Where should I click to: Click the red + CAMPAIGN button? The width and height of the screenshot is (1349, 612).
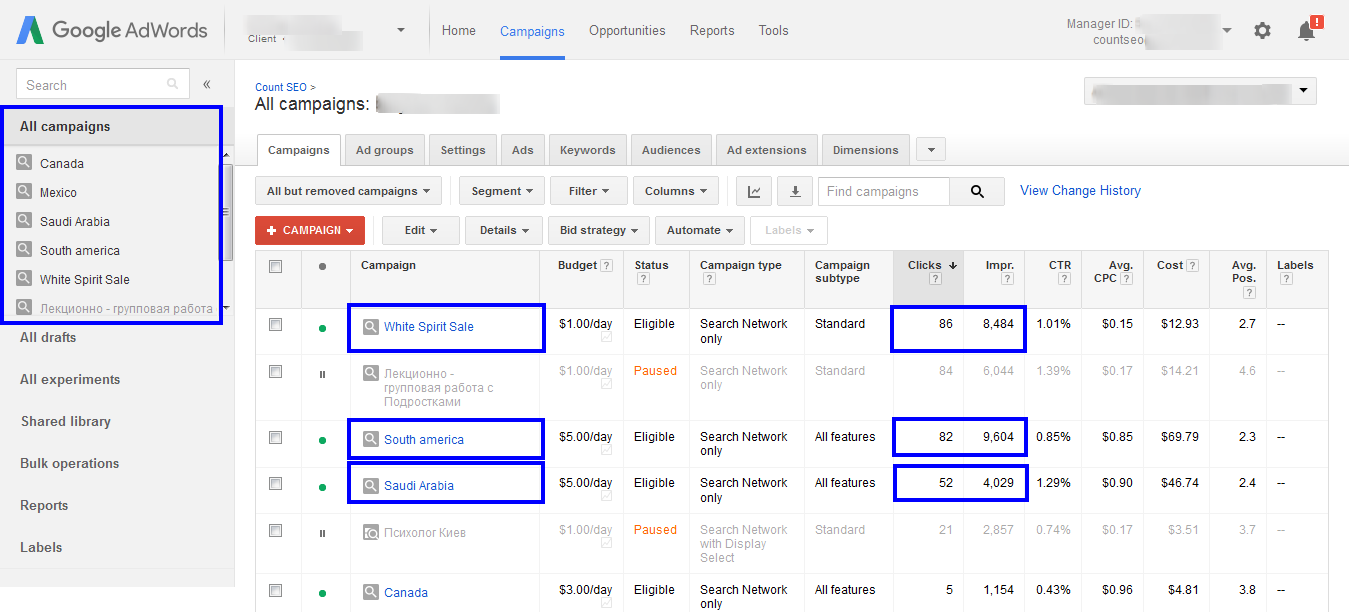click(x=310, y=230)
